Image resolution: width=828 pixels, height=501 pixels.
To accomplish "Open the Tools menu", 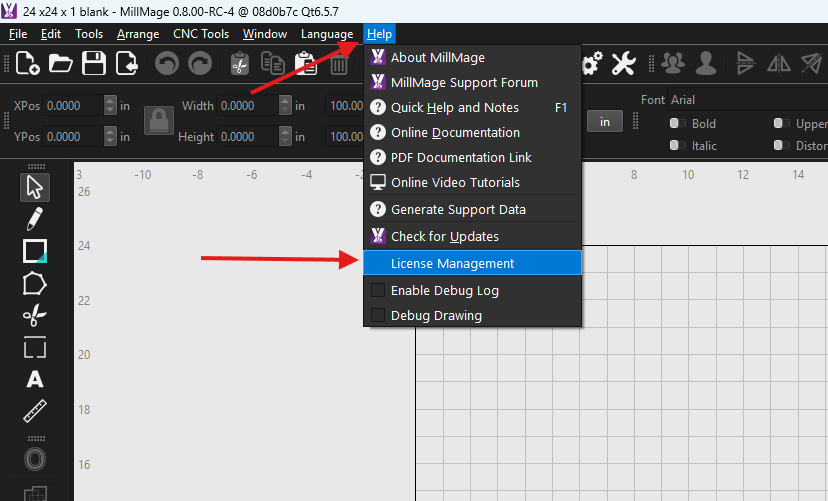I will [89, 34].
